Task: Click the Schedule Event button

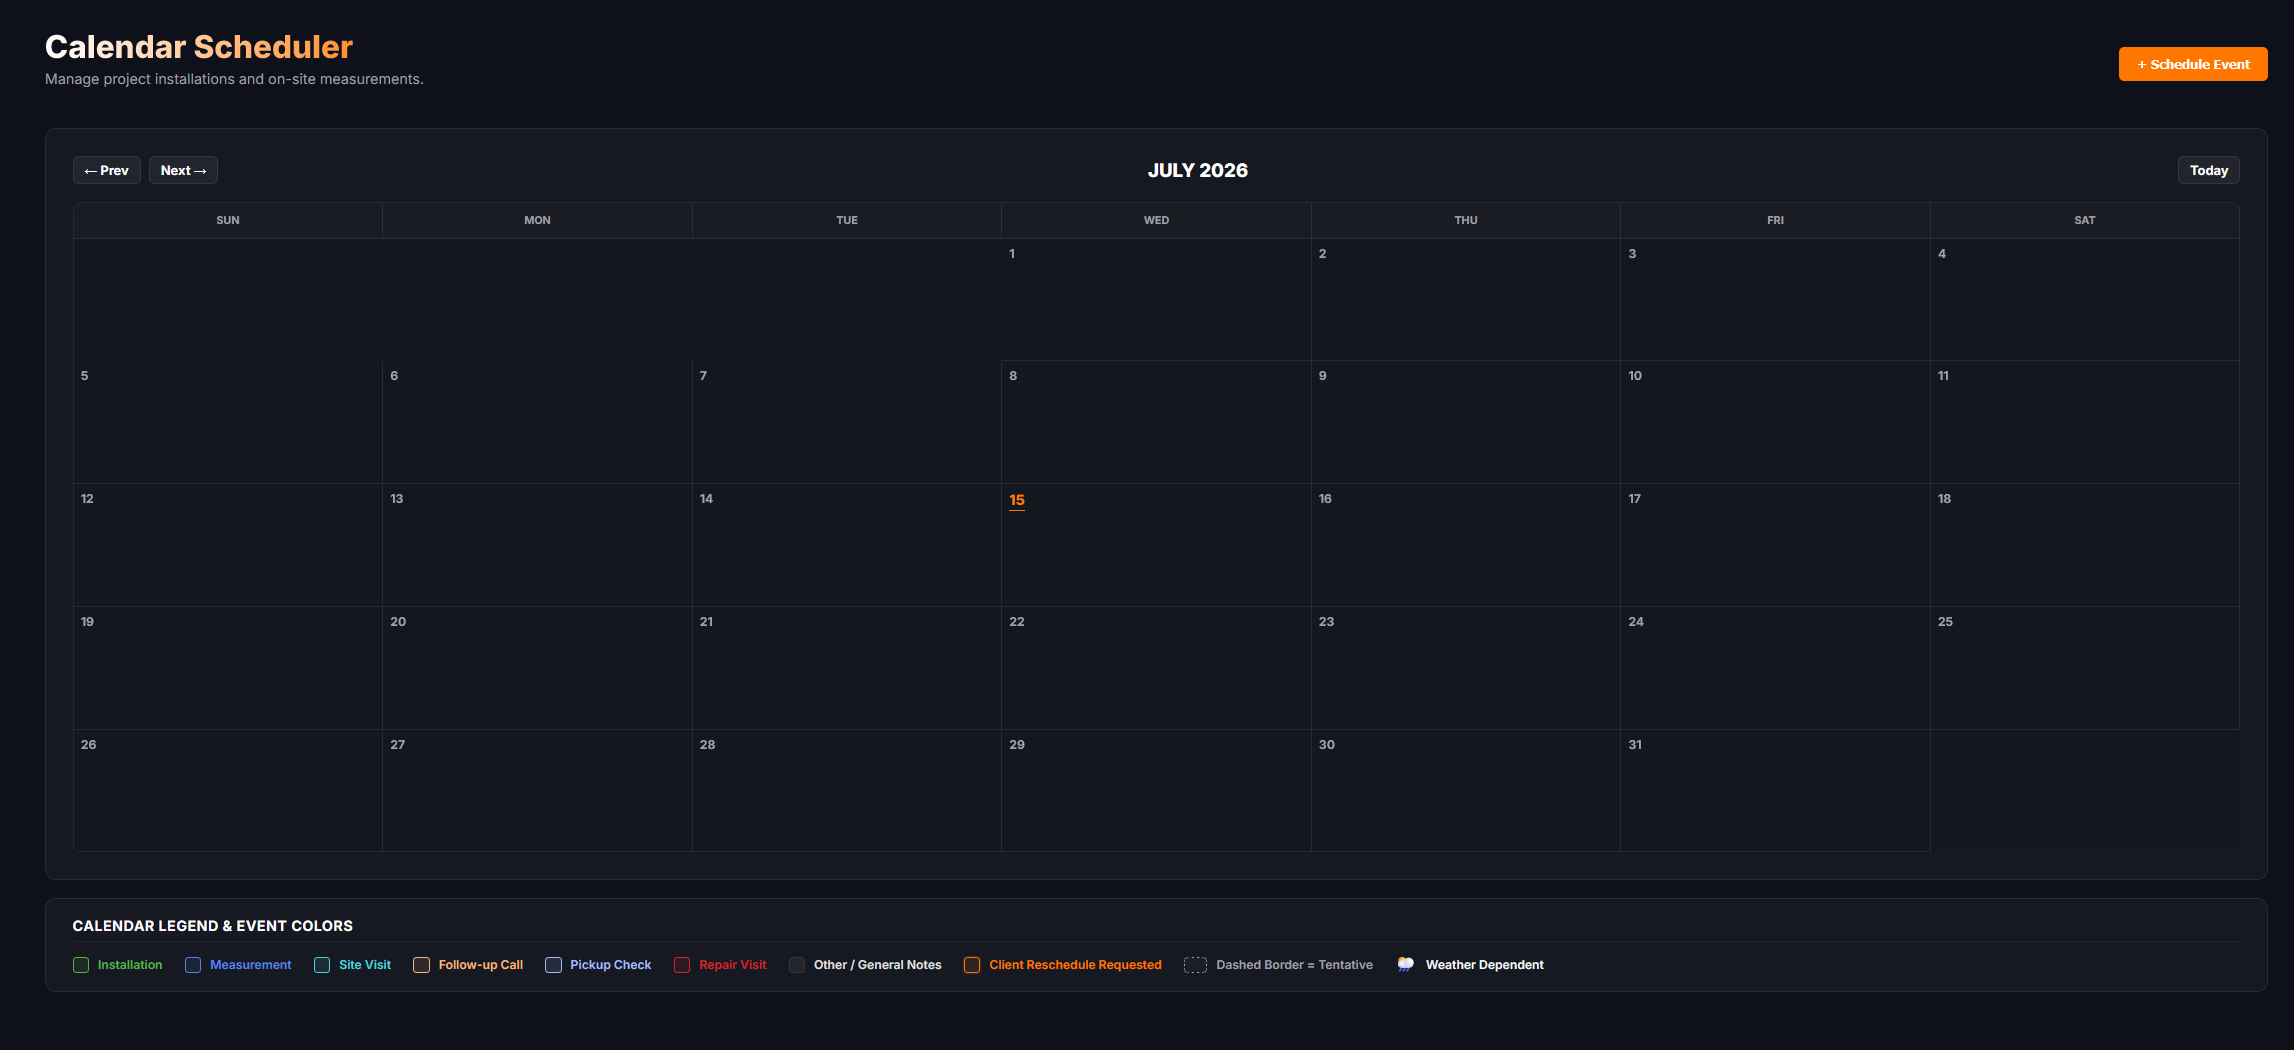Action: pos(2192,64)
